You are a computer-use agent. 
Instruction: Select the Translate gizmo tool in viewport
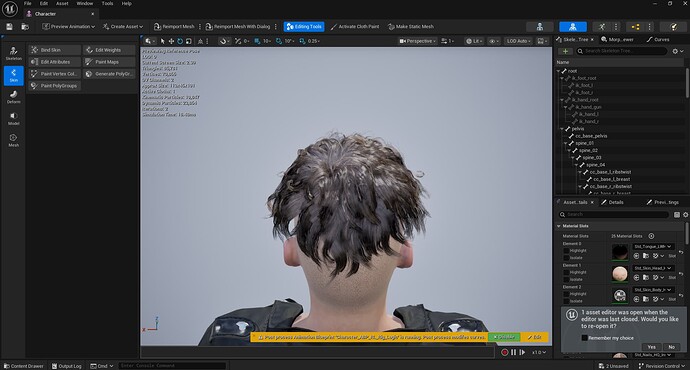pos(171,41)
